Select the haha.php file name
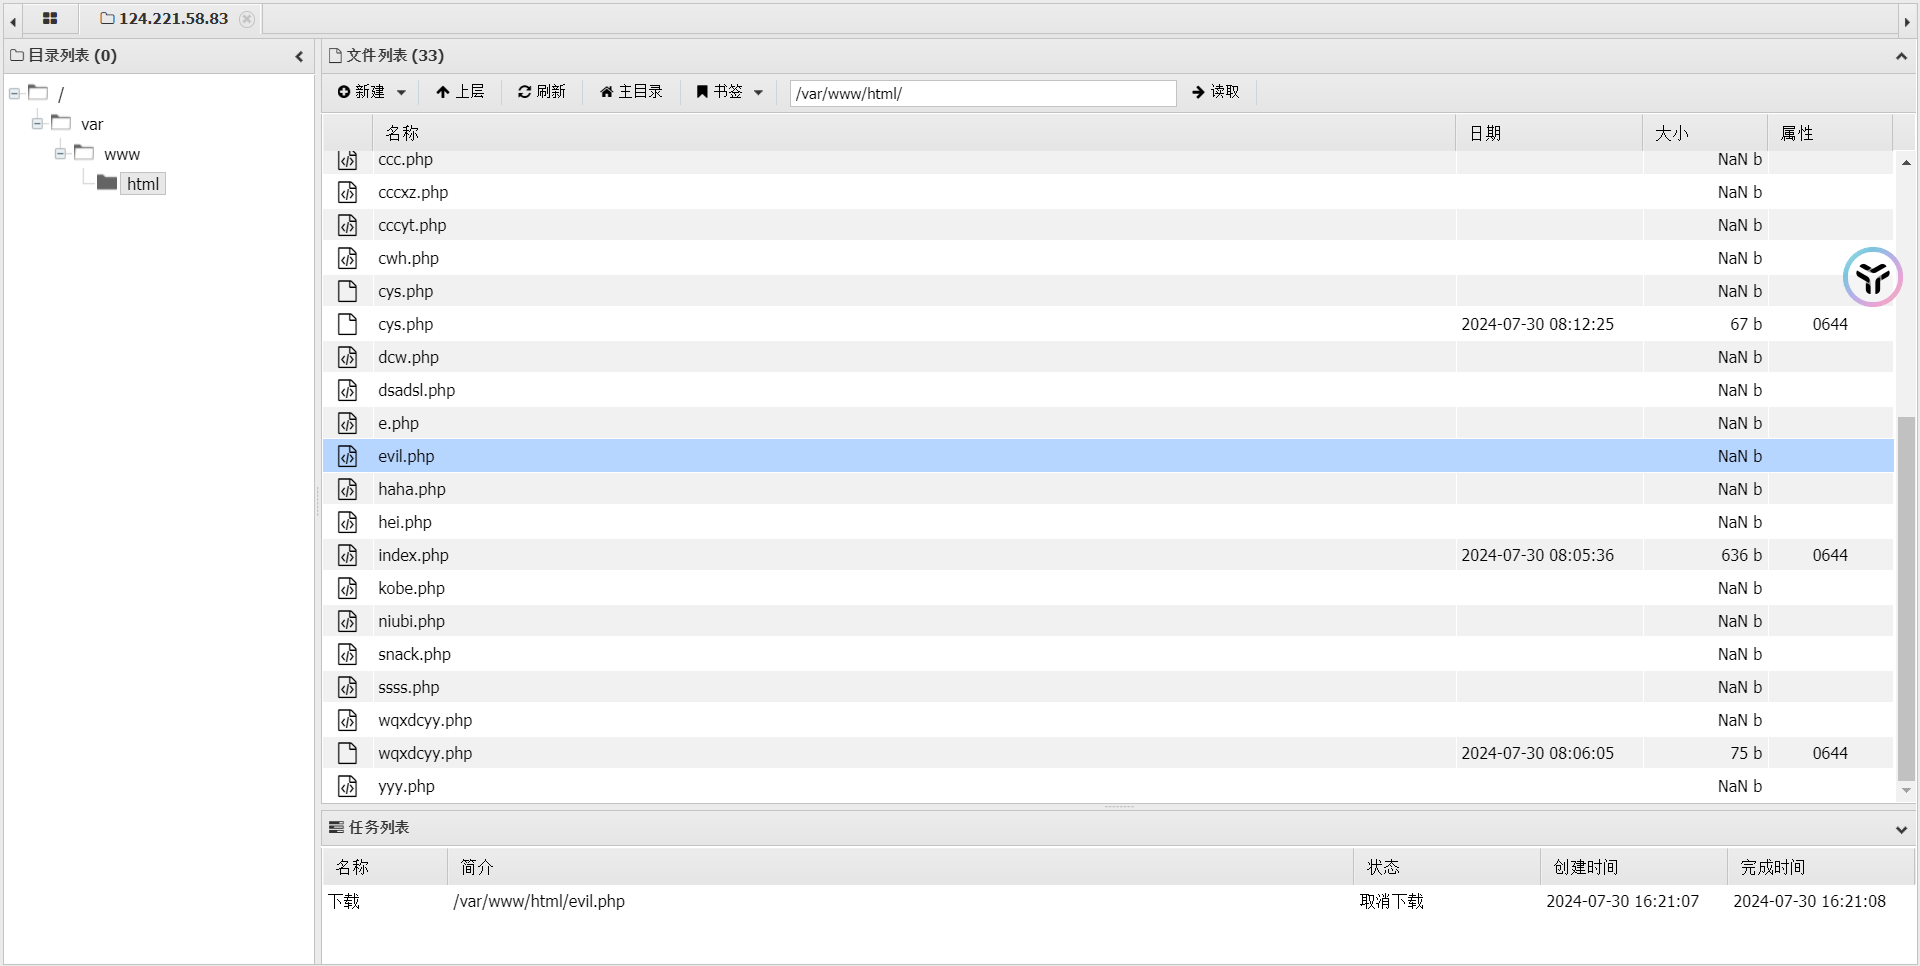The width and height of the screenshot is (1920, 966). pyautogui.click(x=412, y=489)
